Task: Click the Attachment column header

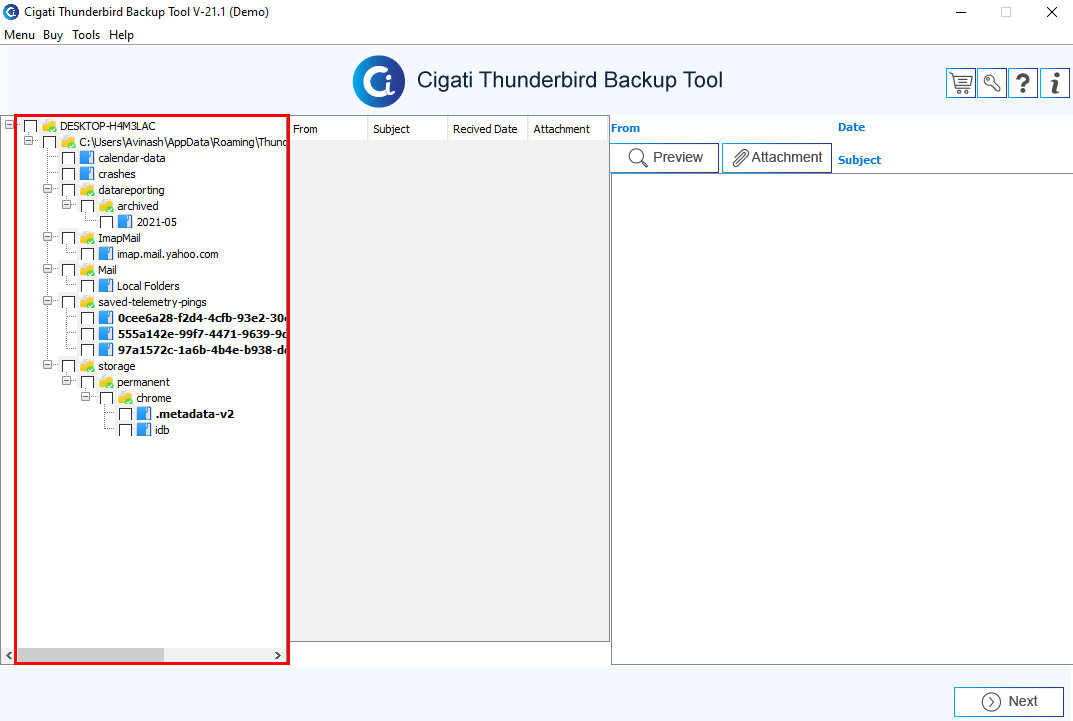Action: pyautogui.click(x=568, y=129)
